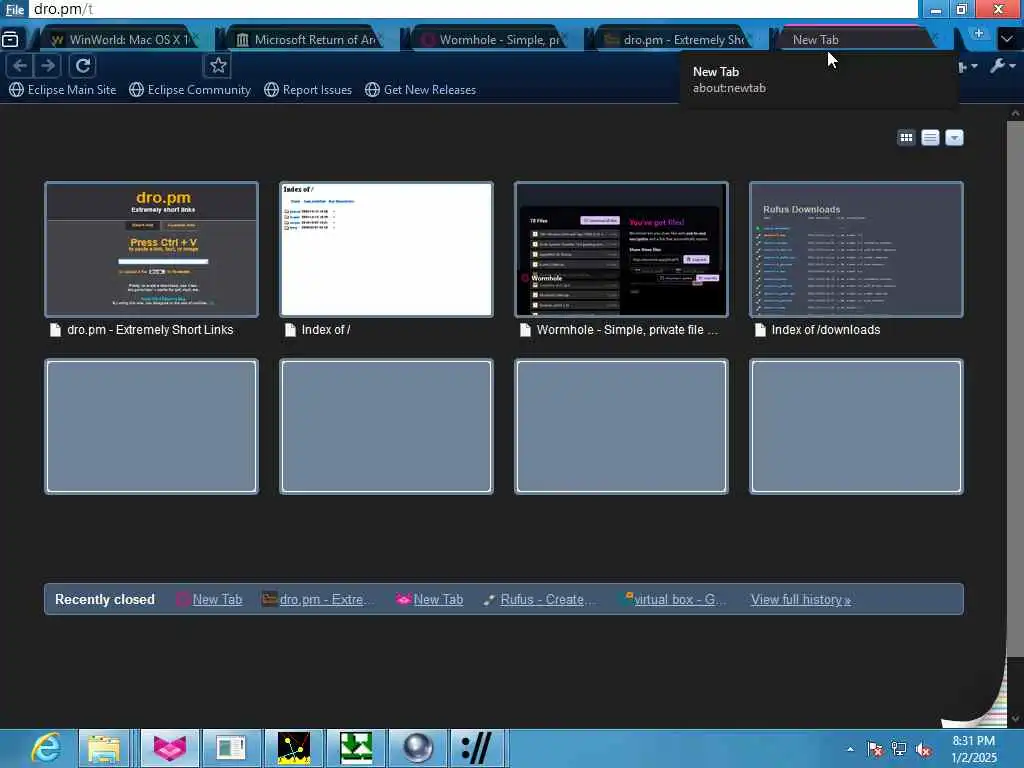
Task: Open the Eclipse Main Site bookmark
Action: [63, 89]
